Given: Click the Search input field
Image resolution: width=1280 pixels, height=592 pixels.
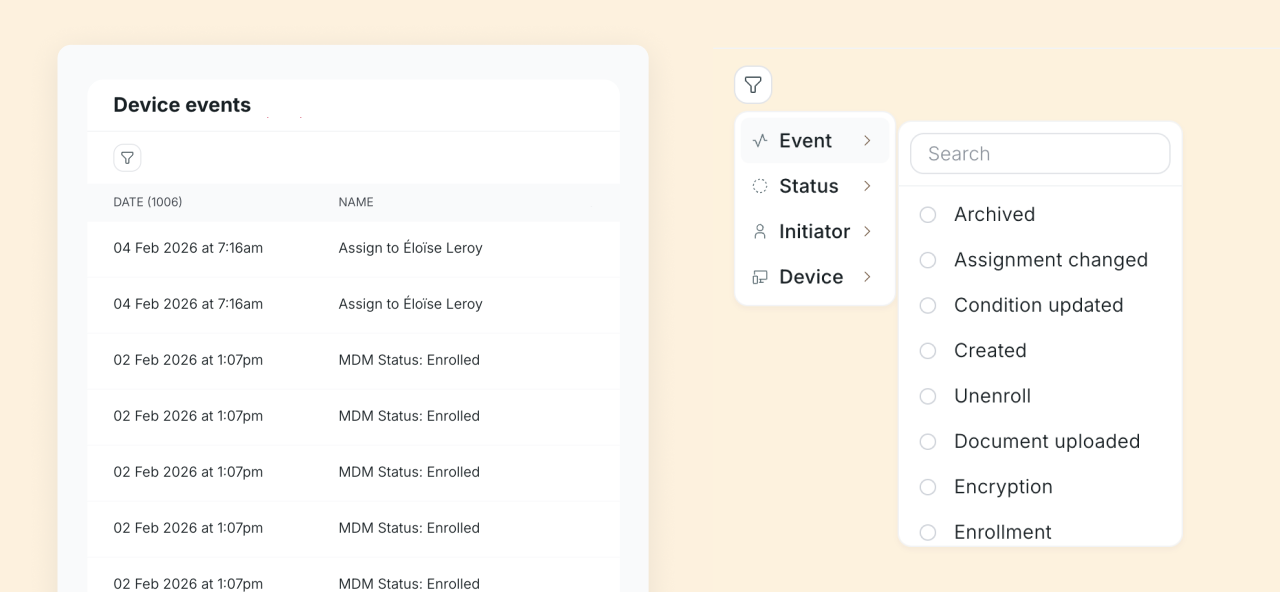Looking at the screenshot, I should [x=1040, y=154].
